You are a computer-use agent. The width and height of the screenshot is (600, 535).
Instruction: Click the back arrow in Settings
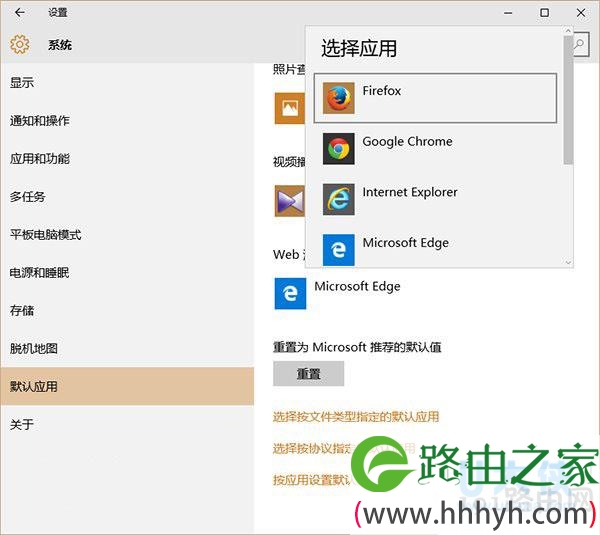20,12
